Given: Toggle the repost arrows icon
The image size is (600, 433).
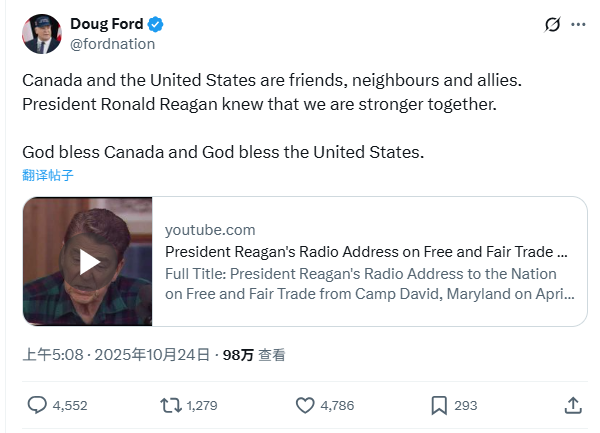Looking at the screenshot, I should [171, 405].
